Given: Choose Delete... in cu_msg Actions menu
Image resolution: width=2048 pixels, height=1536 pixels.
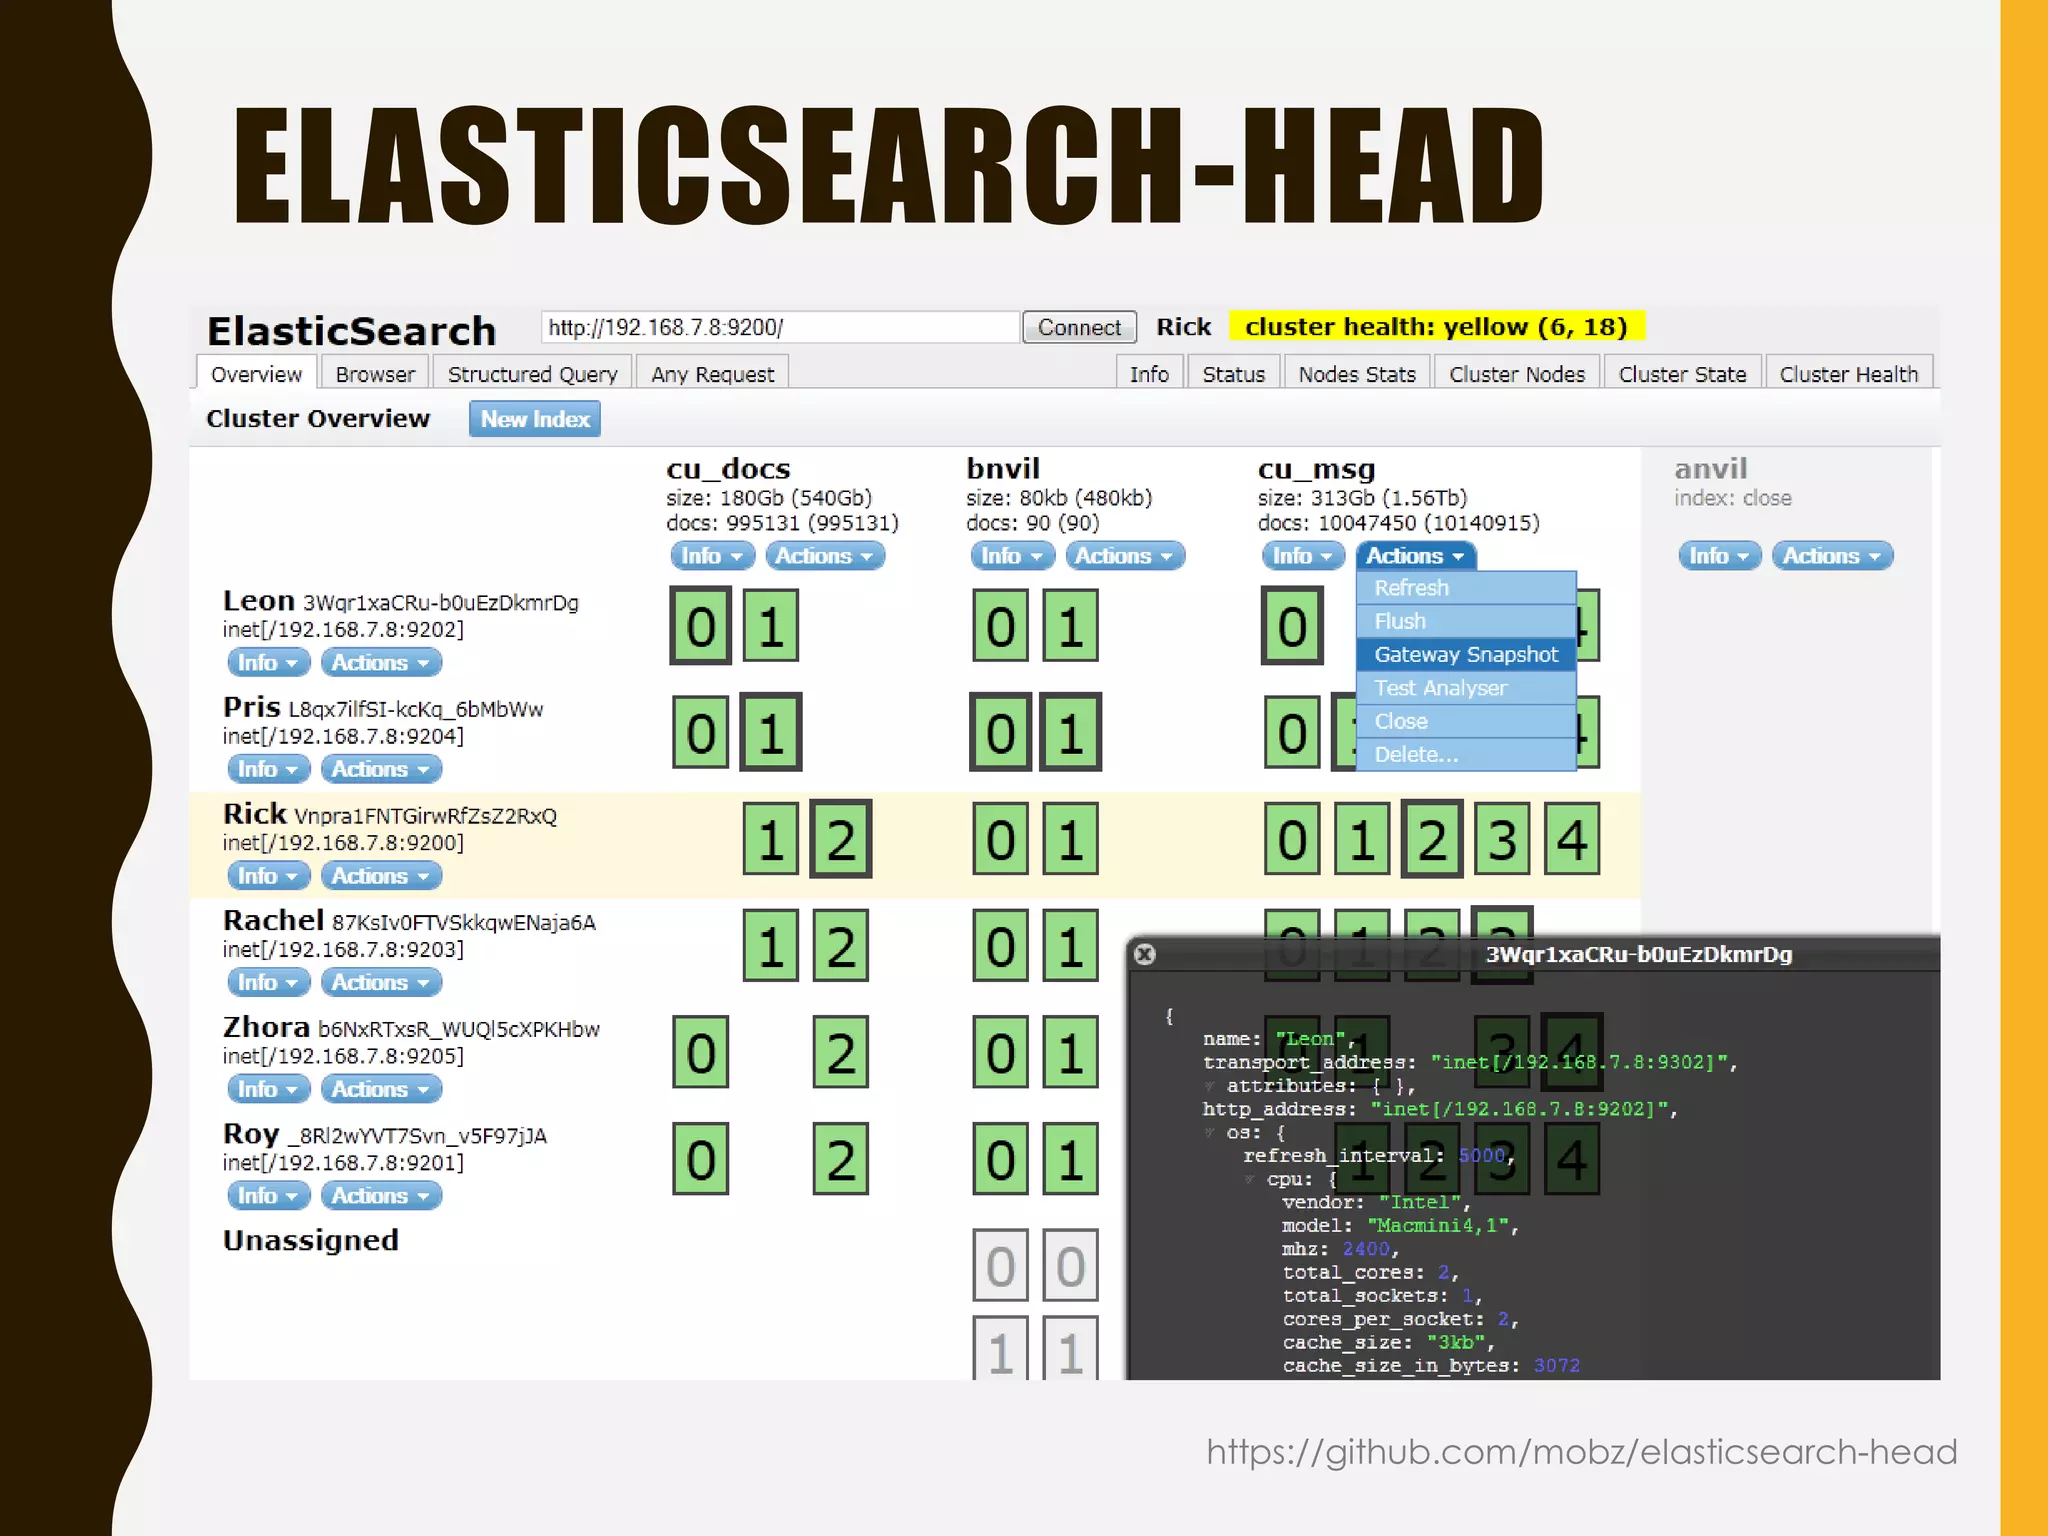Looking at the screenshot, I should click(1466, 754).
